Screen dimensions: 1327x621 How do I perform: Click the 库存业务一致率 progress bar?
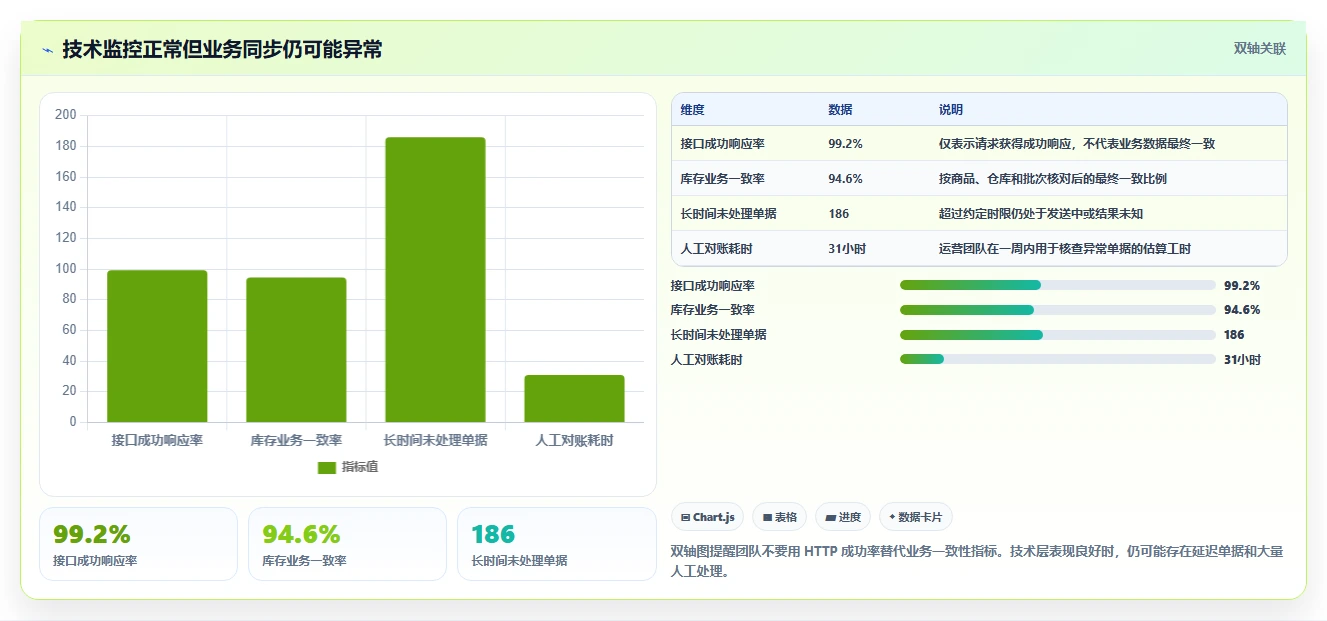(x=1057, y=310)
